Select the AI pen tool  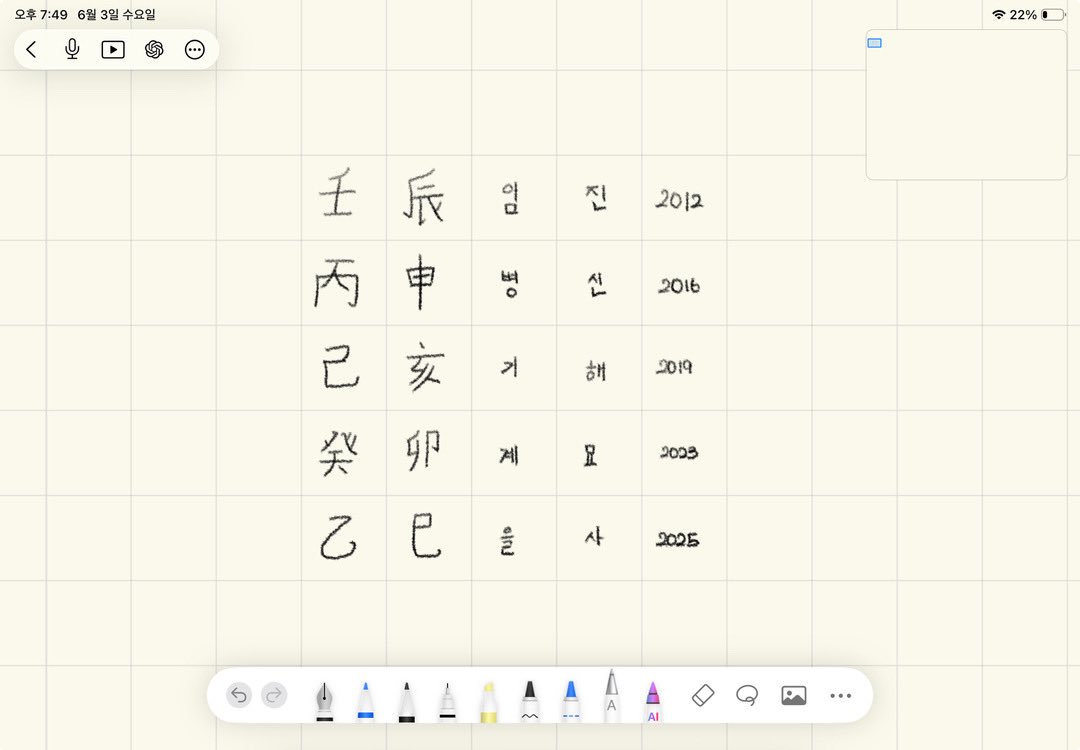click(x=652, y=700)
